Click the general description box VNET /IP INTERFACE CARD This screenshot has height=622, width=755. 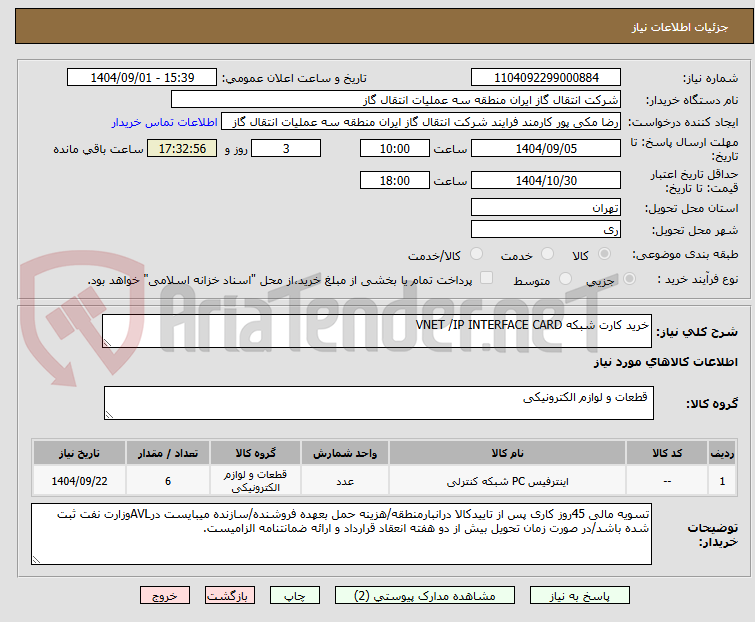[377, 331]
